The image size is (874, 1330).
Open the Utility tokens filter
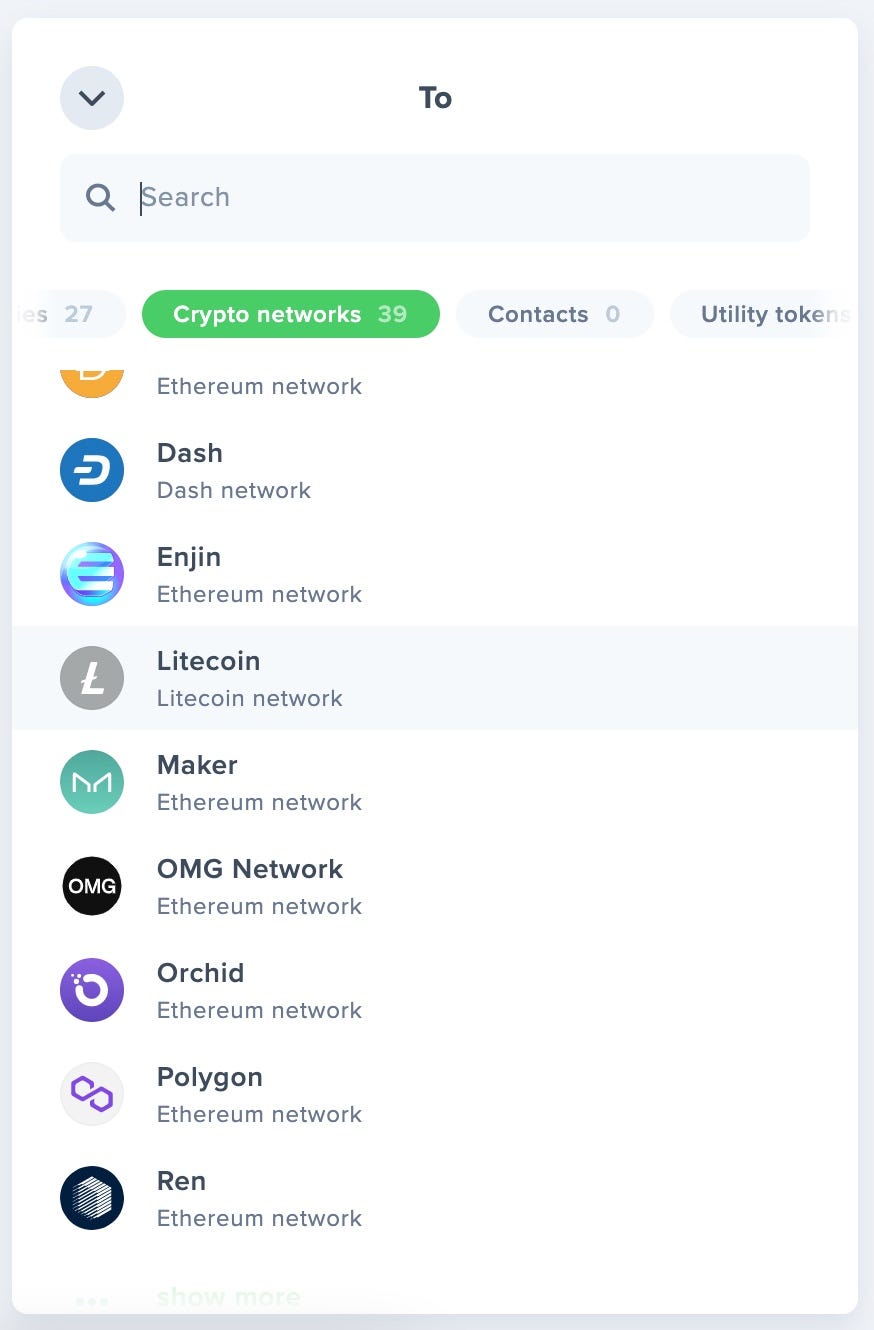coord(775,314)
